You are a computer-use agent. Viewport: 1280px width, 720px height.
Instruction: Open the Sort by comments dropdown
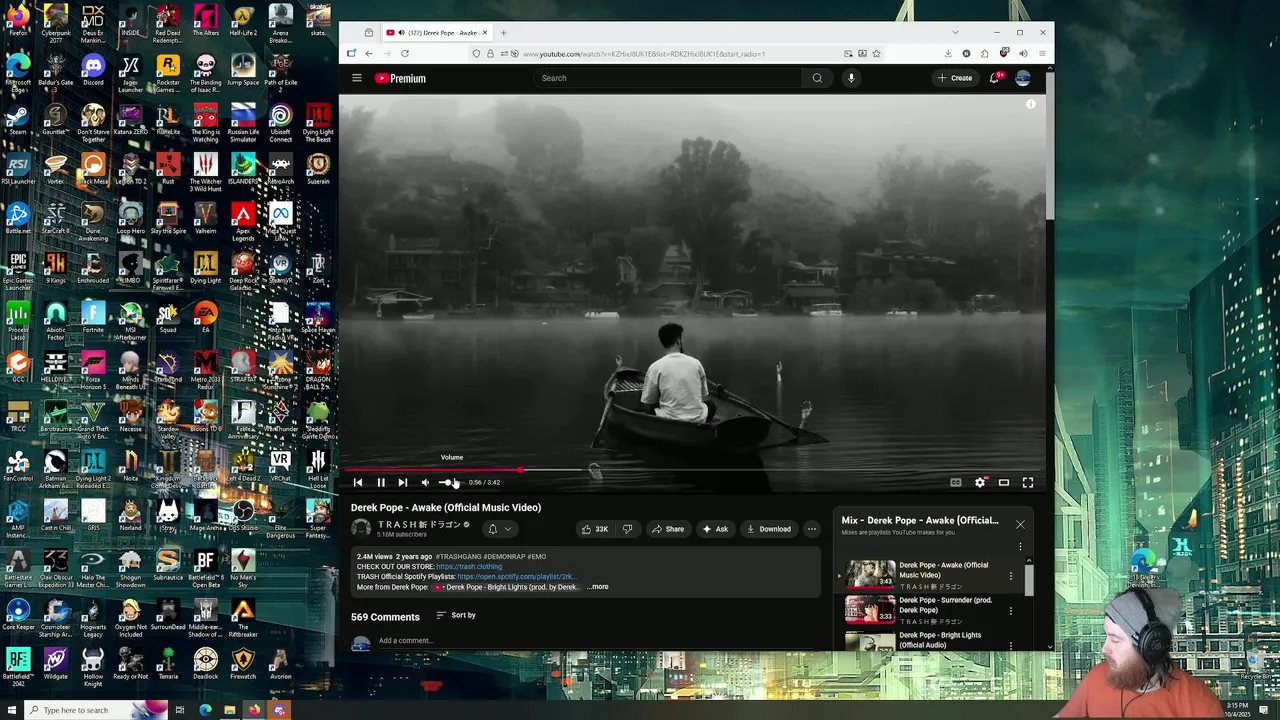pyautogui.click(x=456, y=615)
